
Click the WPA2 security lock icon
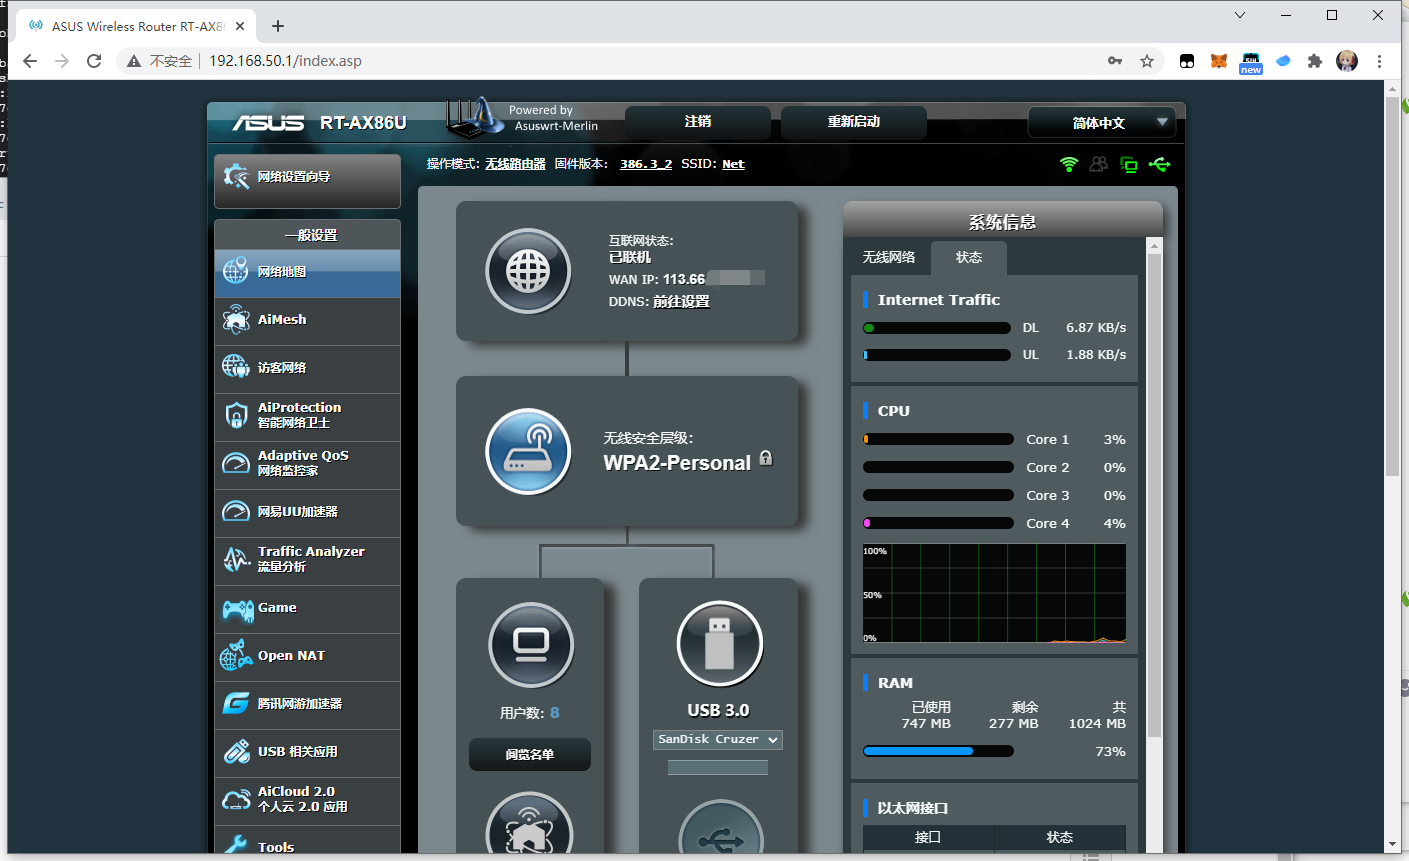point(766,458)
